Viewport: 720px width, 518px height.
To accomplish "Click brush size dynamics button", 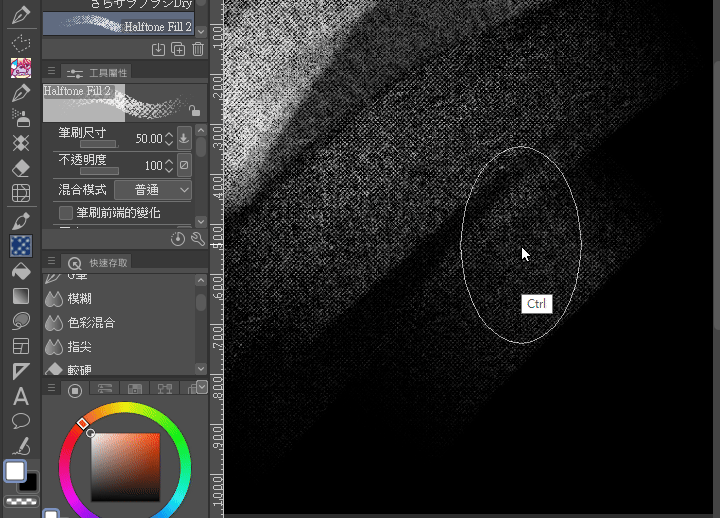I will coord(184,138).
